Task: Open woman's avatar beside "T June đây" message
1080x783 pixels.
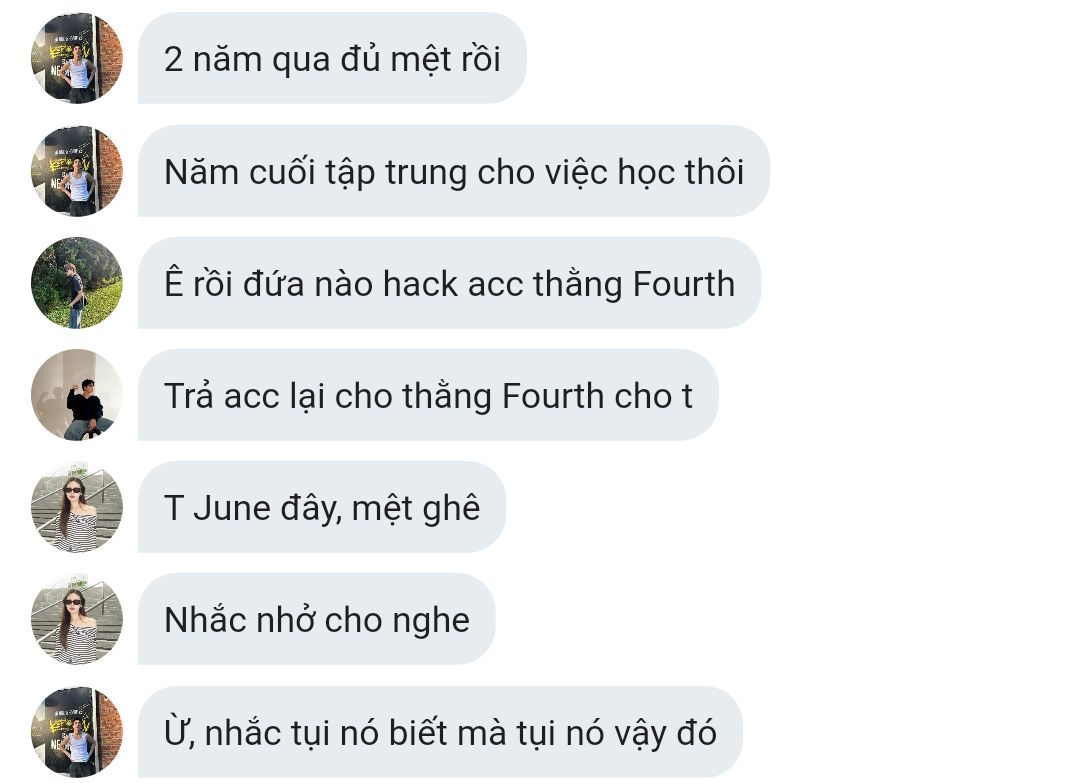Action: 76,508
